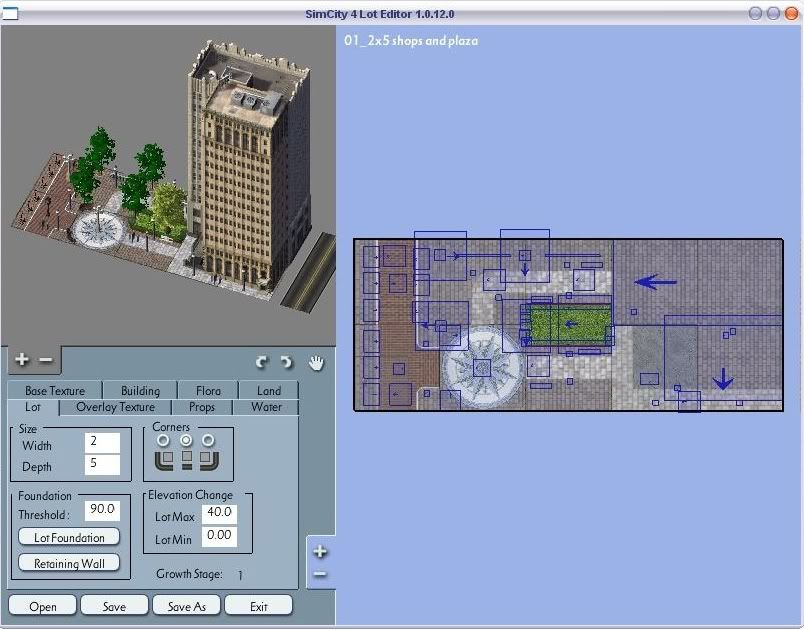This screenshot has height=630, width=804.
Task: Click the Lot Max elevation field
Action: tap(219, 514)
